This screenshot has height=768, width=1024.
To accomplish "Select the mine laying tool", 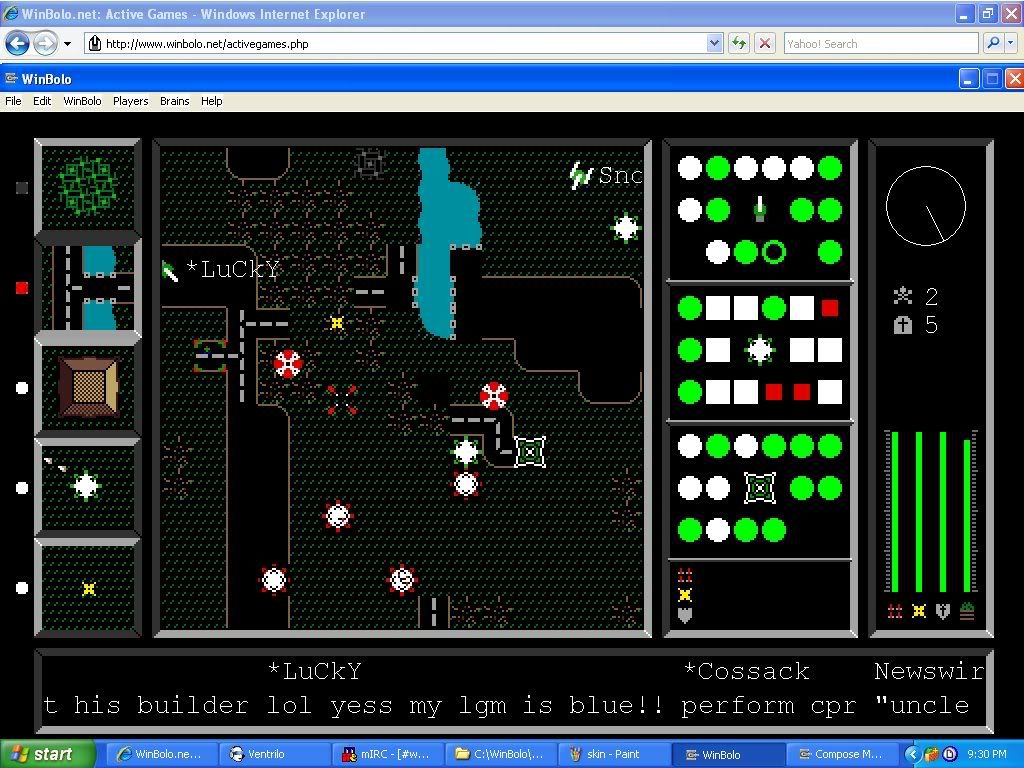I will 88,588.
